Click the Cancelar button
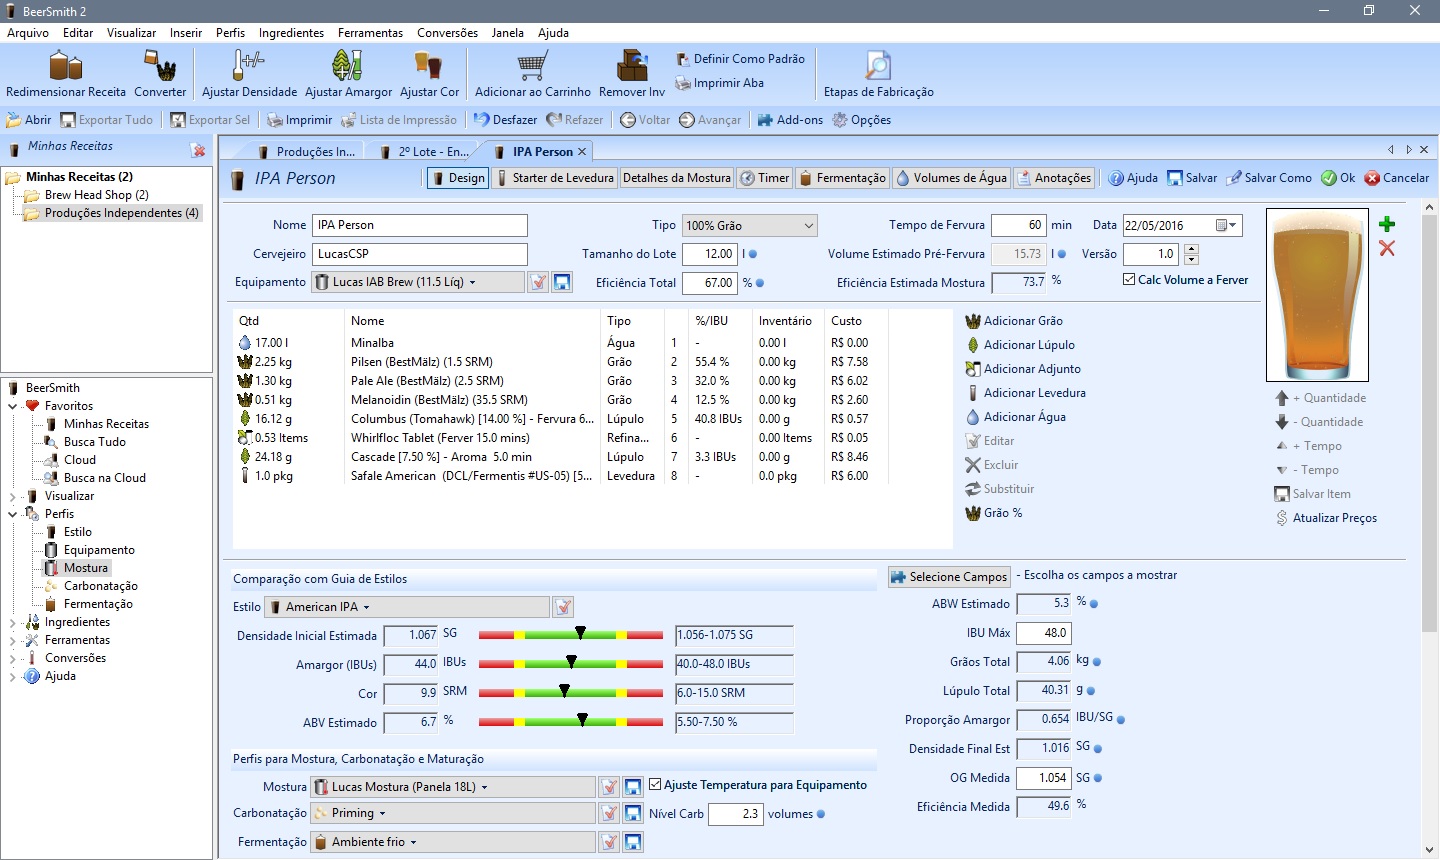The image size is (1440, 860). (1396, 178)
